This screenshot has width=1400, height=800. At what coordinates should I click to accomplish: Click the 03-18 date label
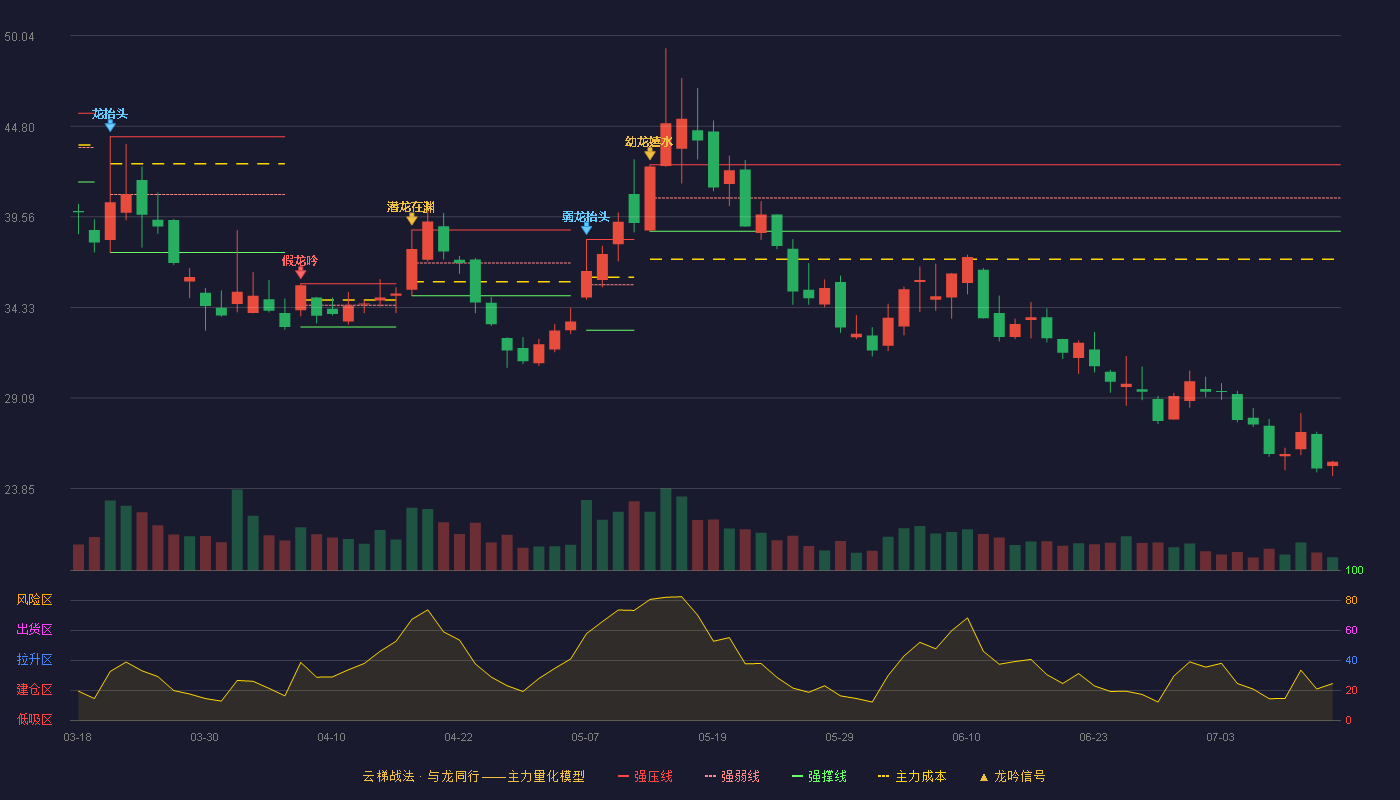[x=78, y=737]
